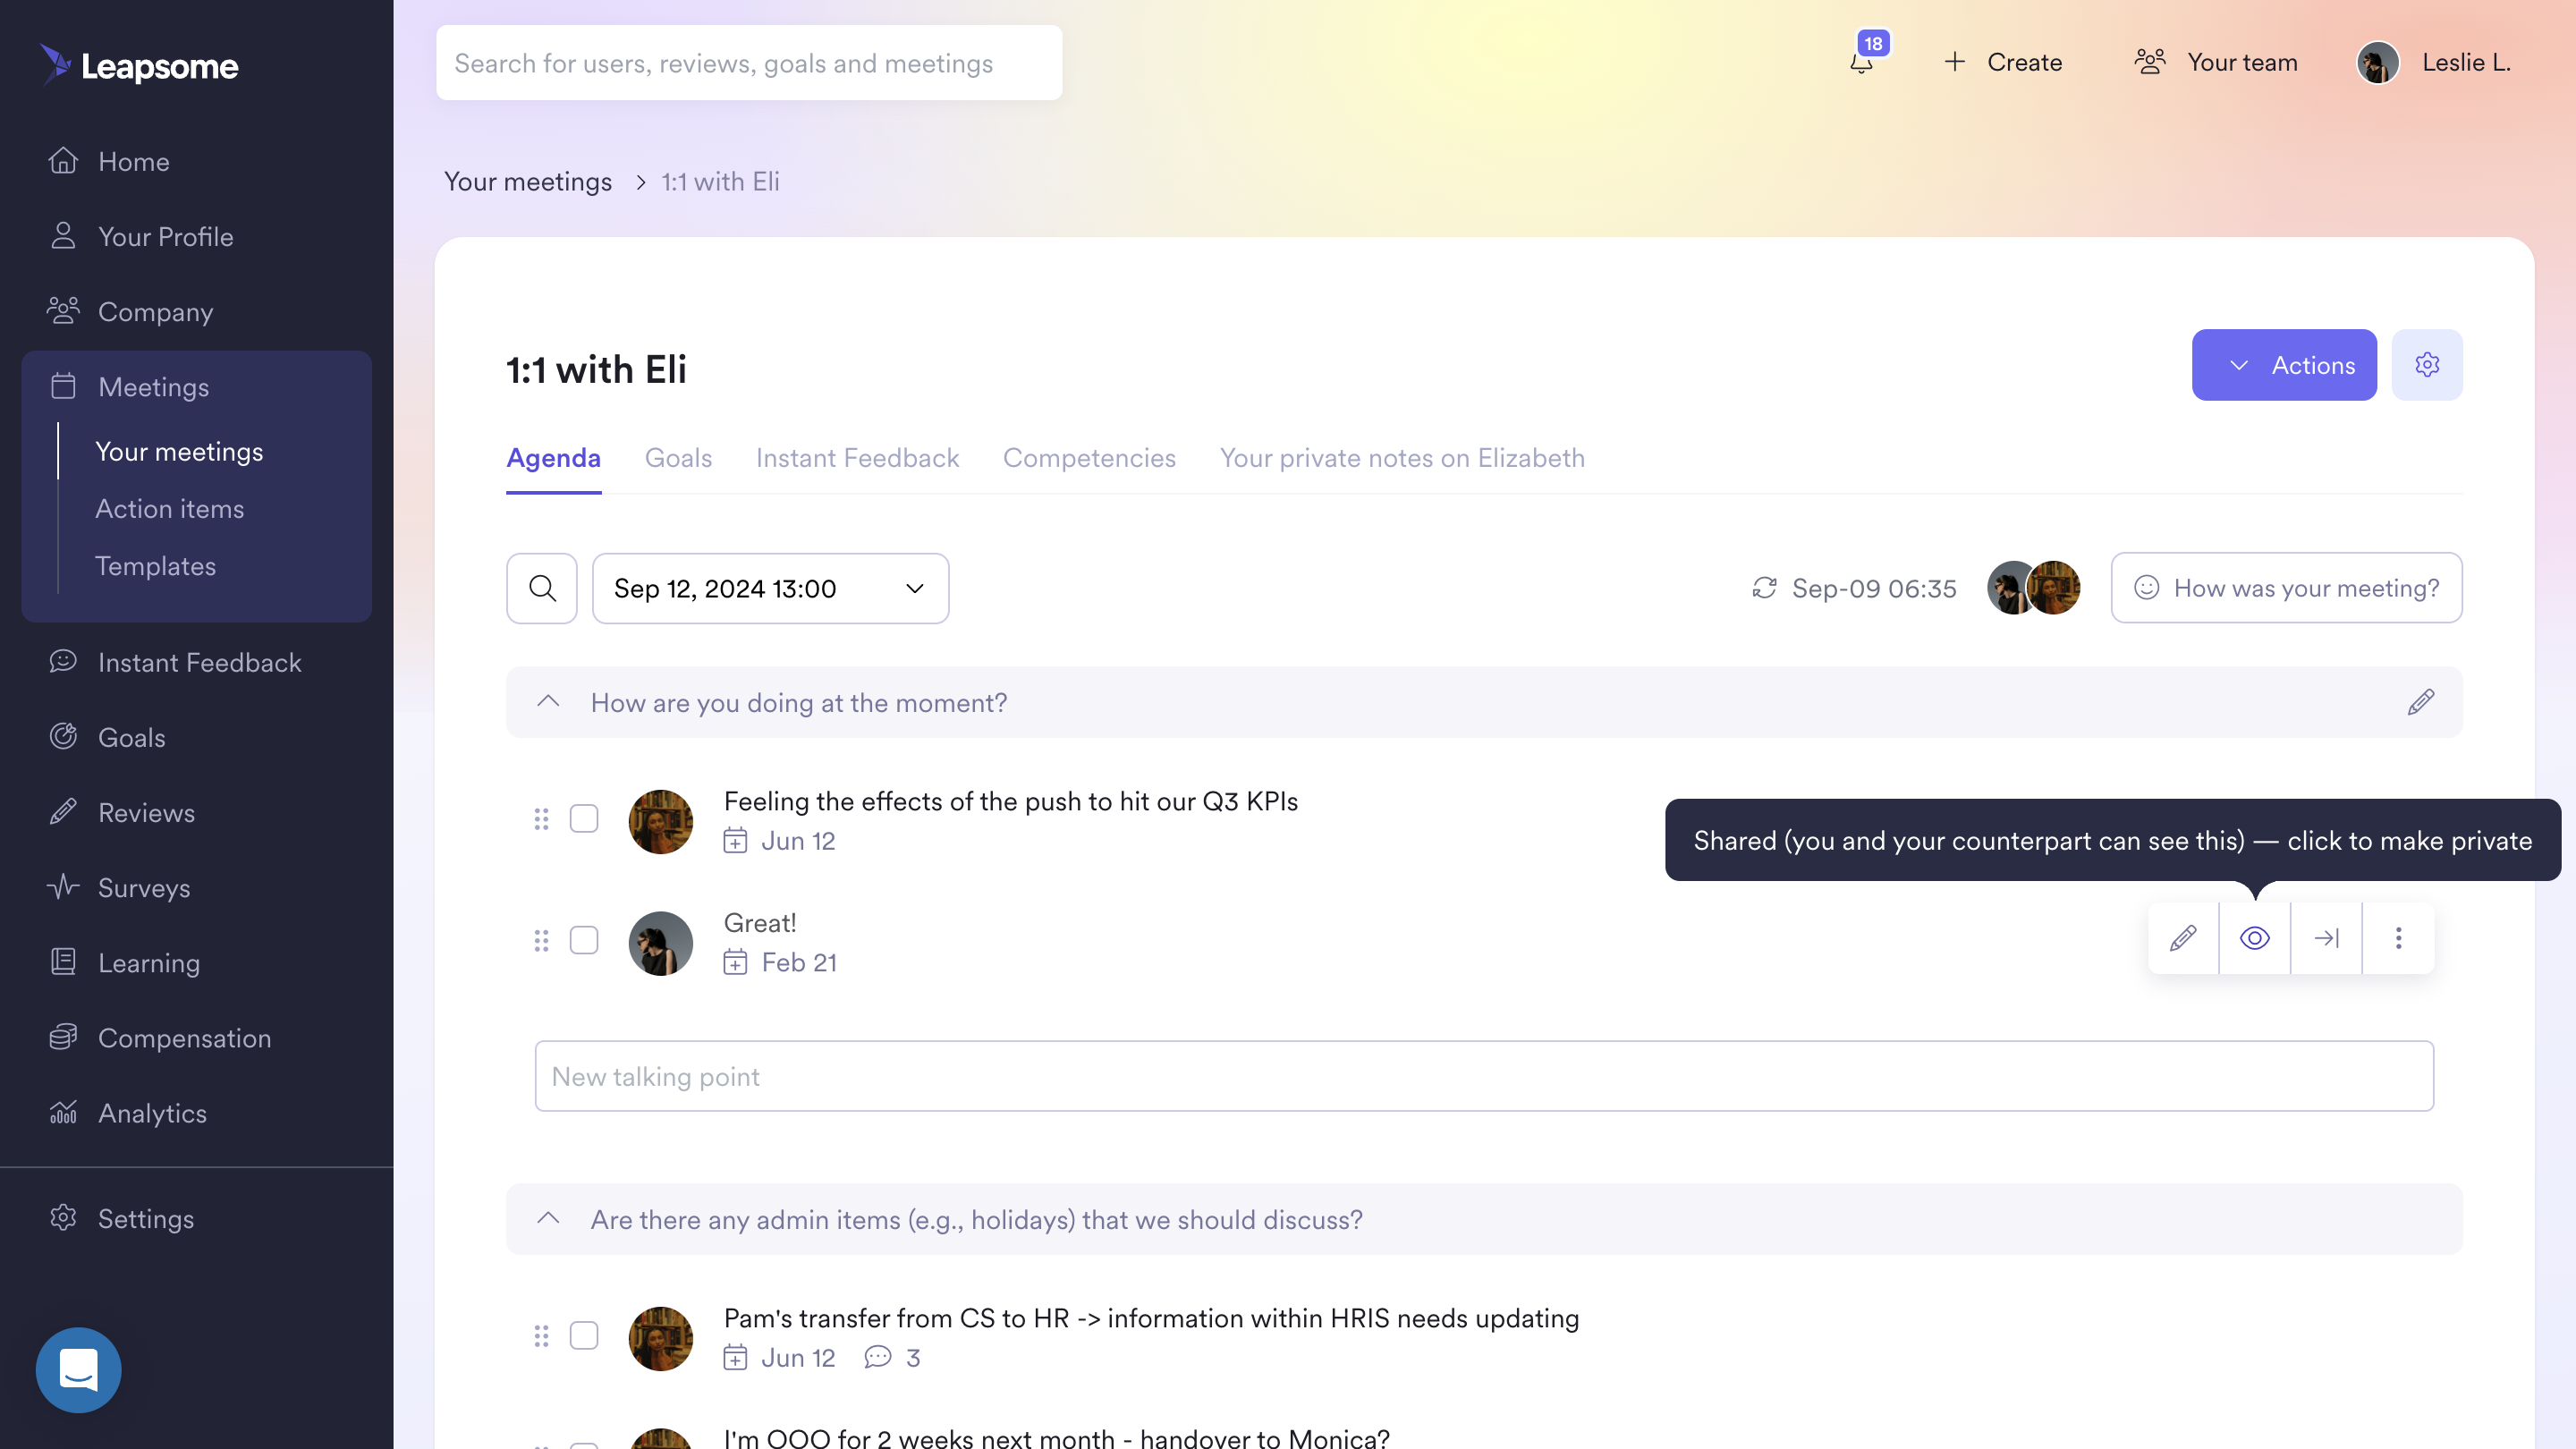Image resolution: width=2576 pixels, height=1449 pixels.
Task: Open Your team from the header
Action: [x=2216, y=62]
